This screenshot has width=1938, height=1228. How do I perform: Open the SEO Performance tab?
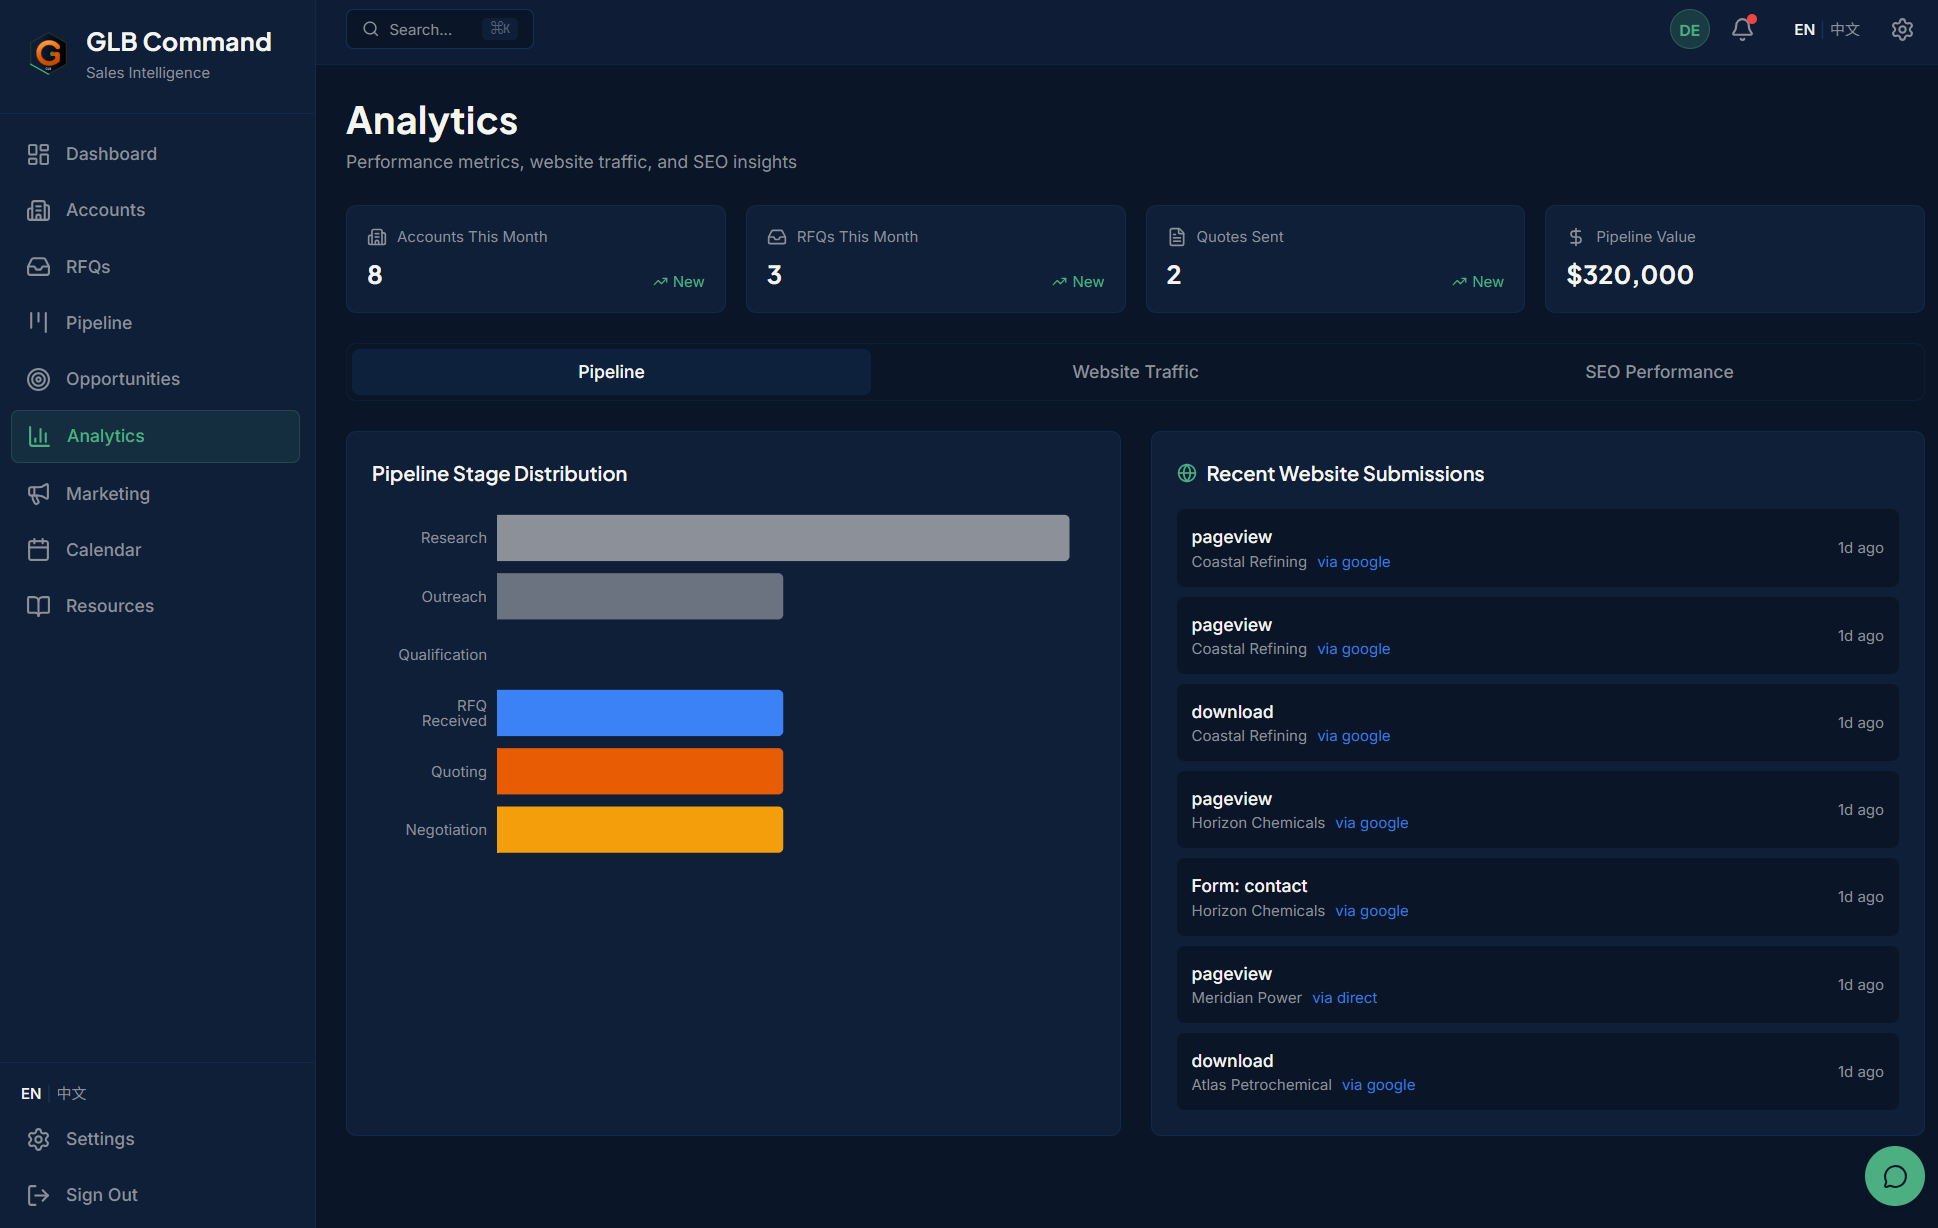tap(1659, 371)
